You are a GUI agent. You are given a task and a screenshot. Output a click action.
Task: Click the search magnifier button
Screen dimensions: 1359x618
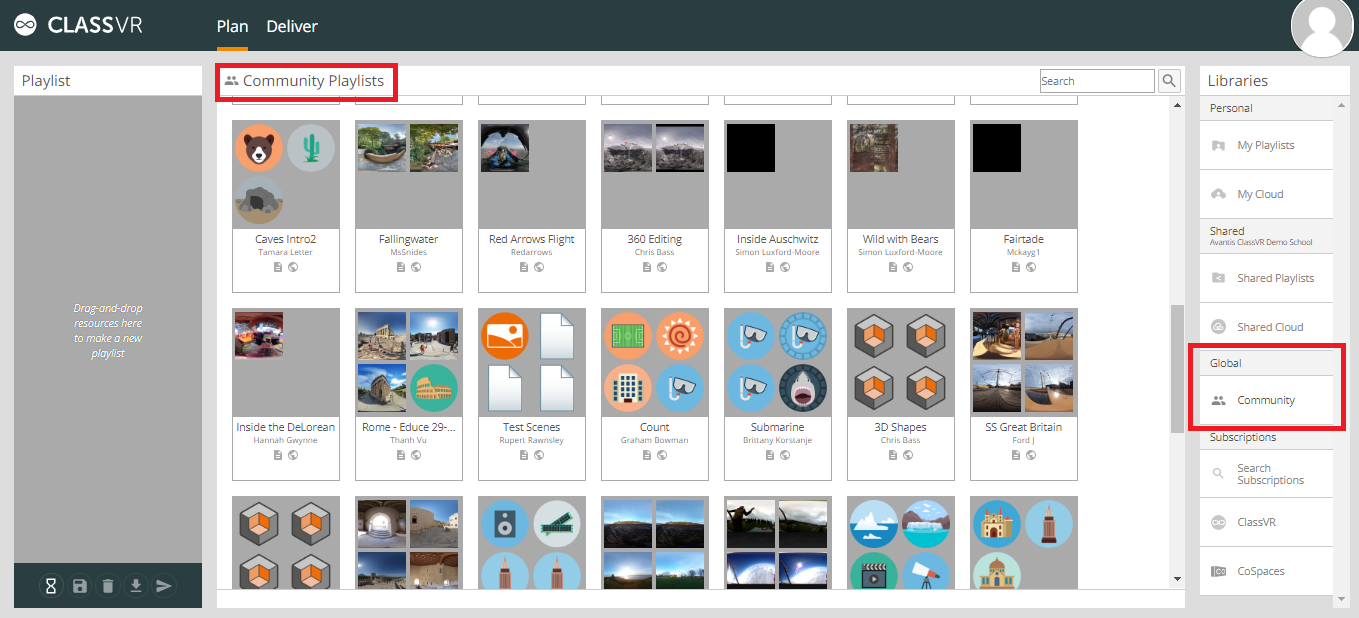coord(1169,81)
